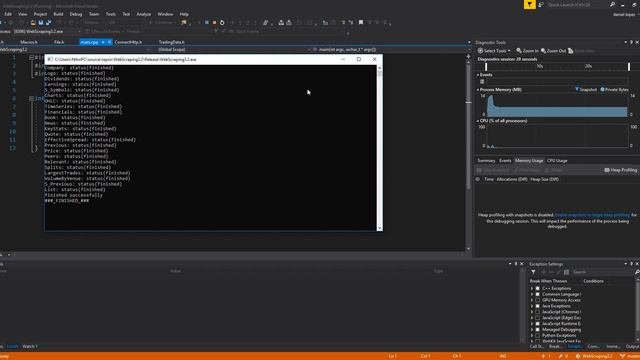This screenshot has height=360, width=640.
Task: Toggle the JavaScript Runtime exceptions checkbox
Action: (x=538, y=324)
